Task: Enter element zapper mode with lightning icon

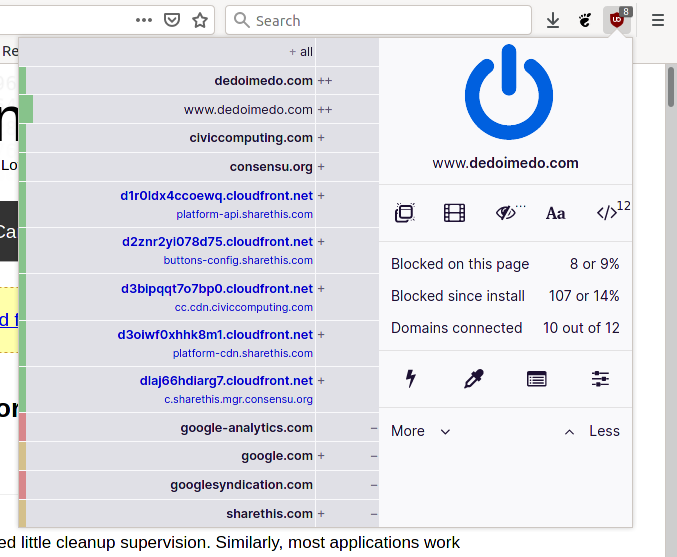Action: point(410,379)
